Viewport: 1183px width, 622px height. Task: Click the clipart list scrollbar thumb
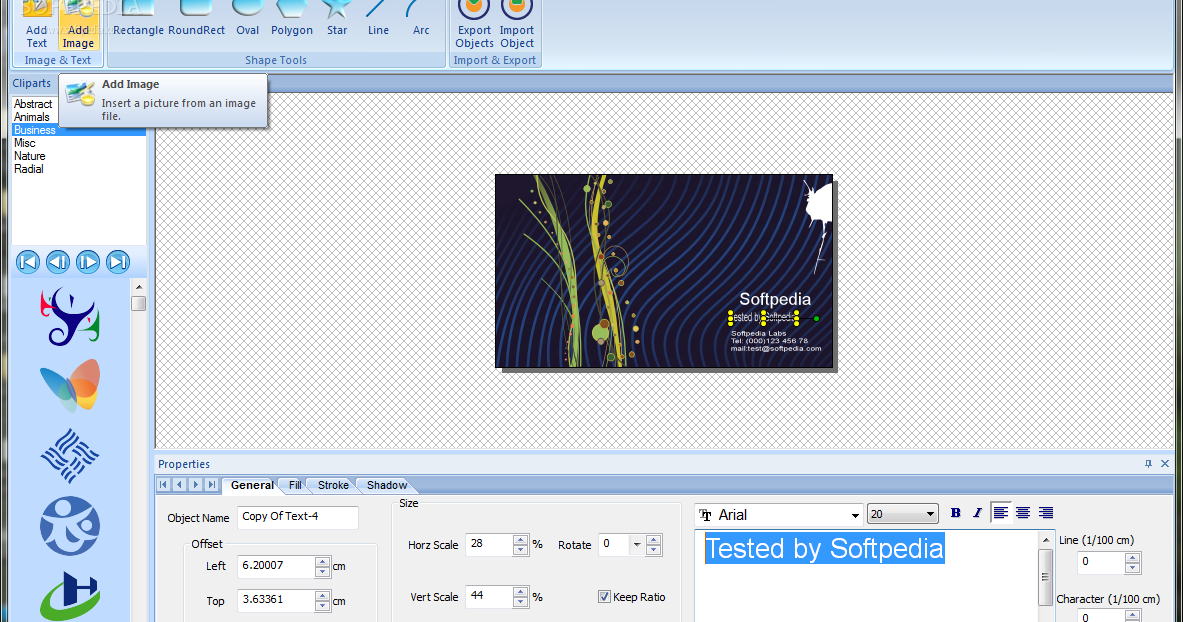click(x=138, y=303)
